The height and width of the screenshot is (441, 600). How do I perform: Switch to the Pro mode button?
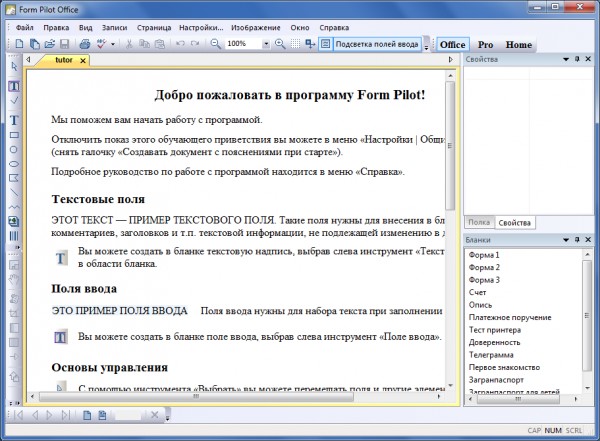pyautogui.click(x=485, y=45)
